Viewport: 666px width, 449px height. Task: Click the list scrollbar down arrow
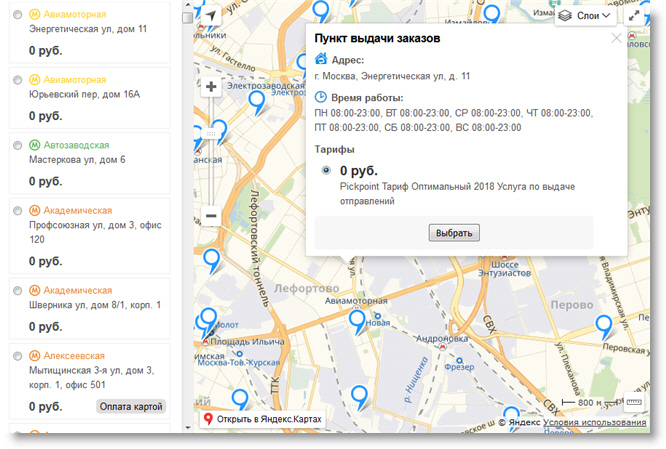coord(187,428)
